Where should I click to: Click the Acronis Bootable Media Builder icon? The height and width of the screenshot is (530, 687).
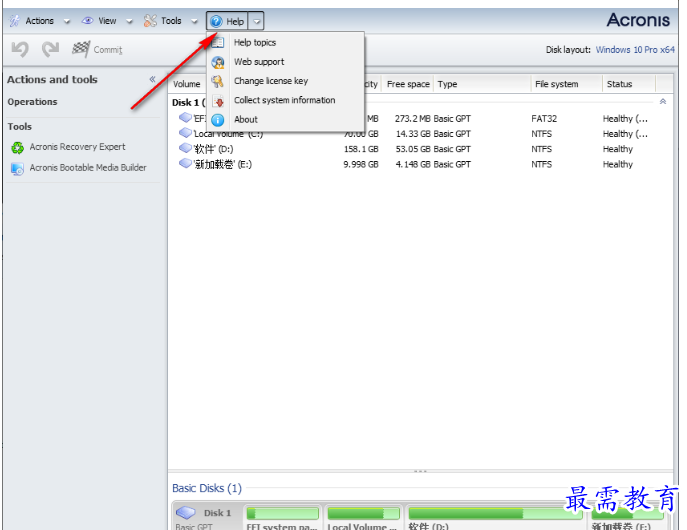[18, 169]
